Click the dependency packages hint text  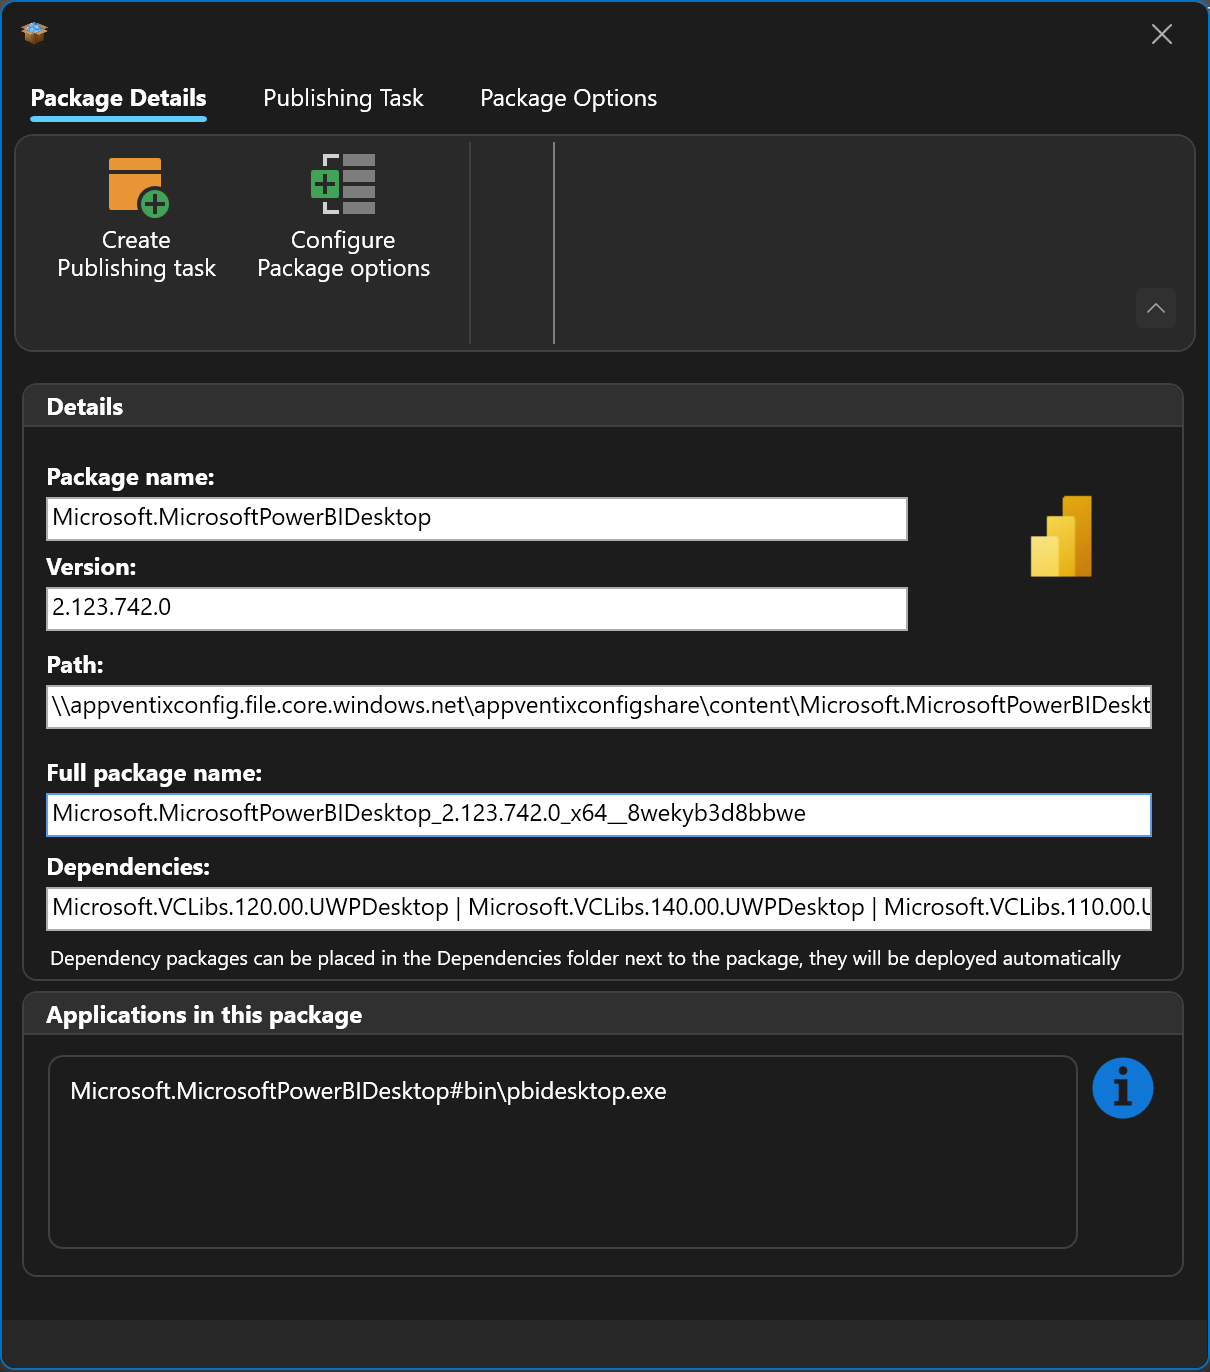585,958
